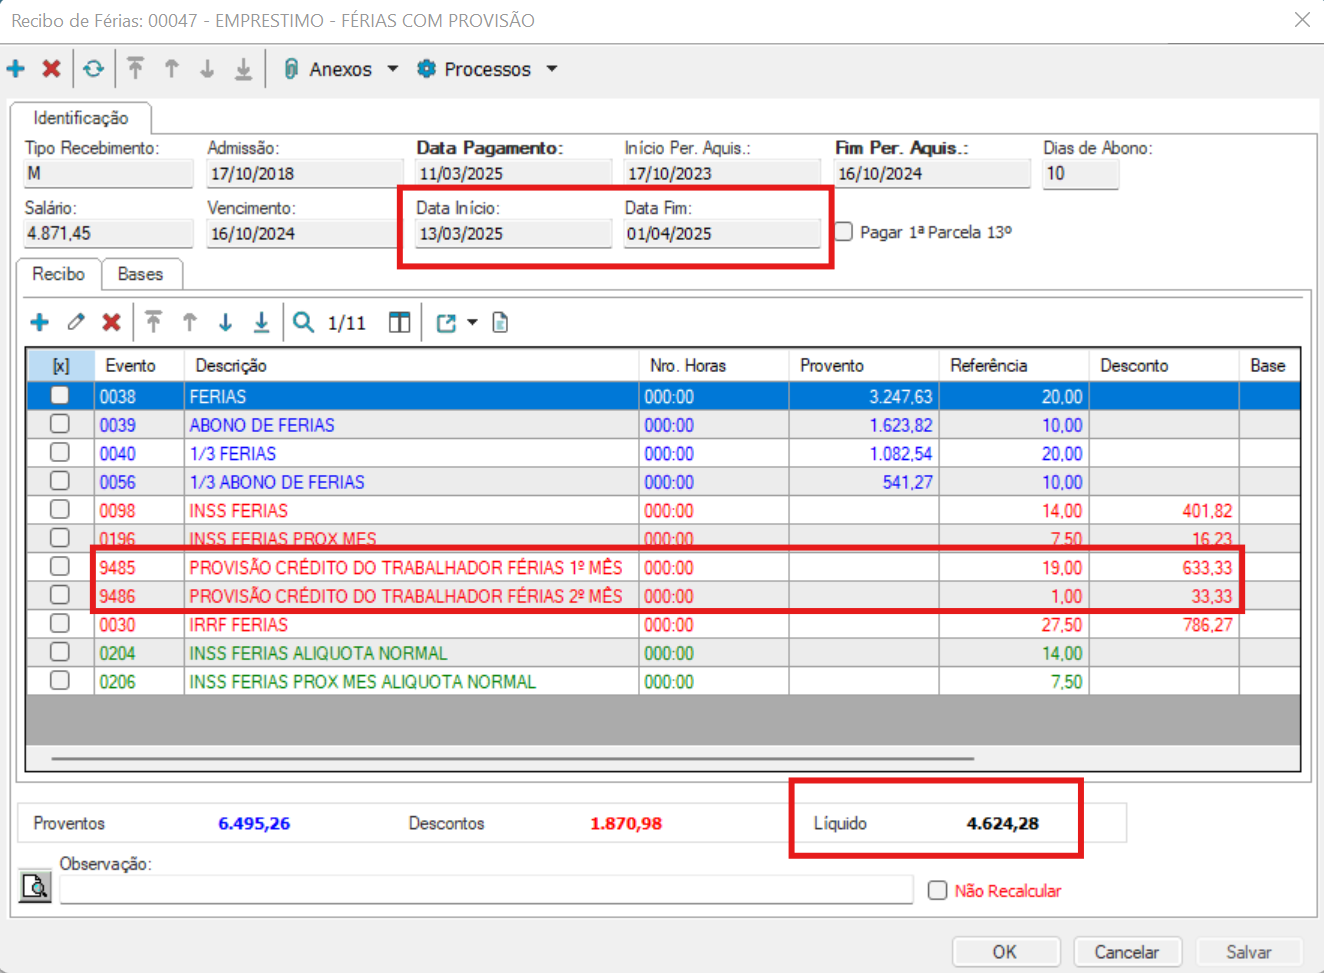Screen dimensions: 1324x973
Task: Check the box for event 0038 FERIAS
Action: [60, 395]
